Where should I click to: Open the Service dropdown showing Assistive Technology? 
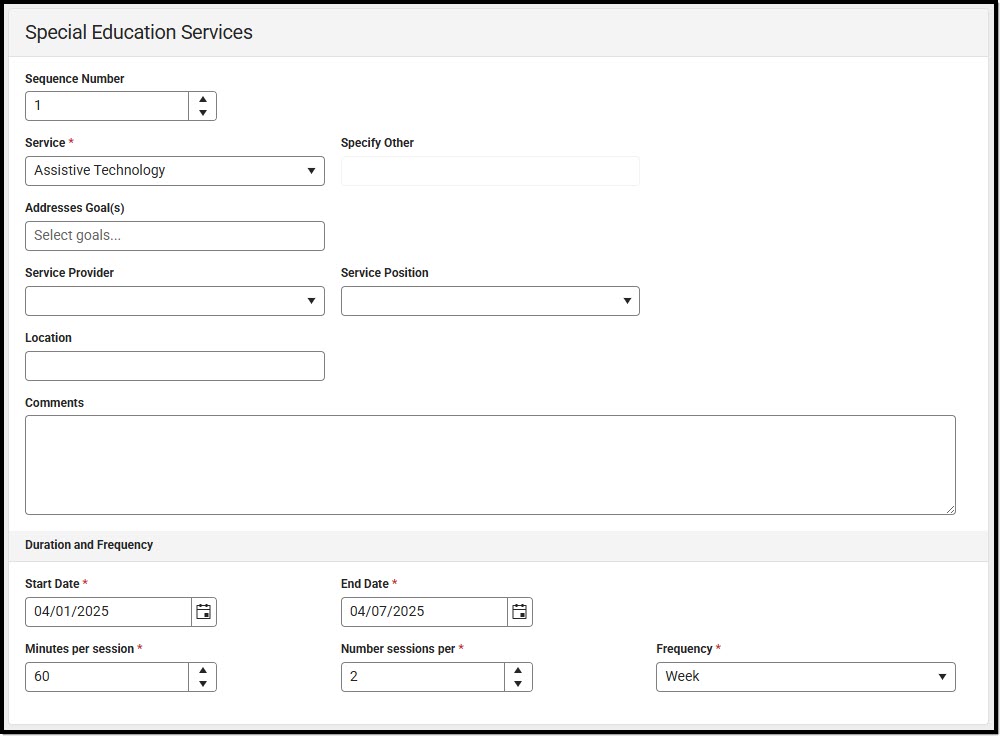(175, 171)
